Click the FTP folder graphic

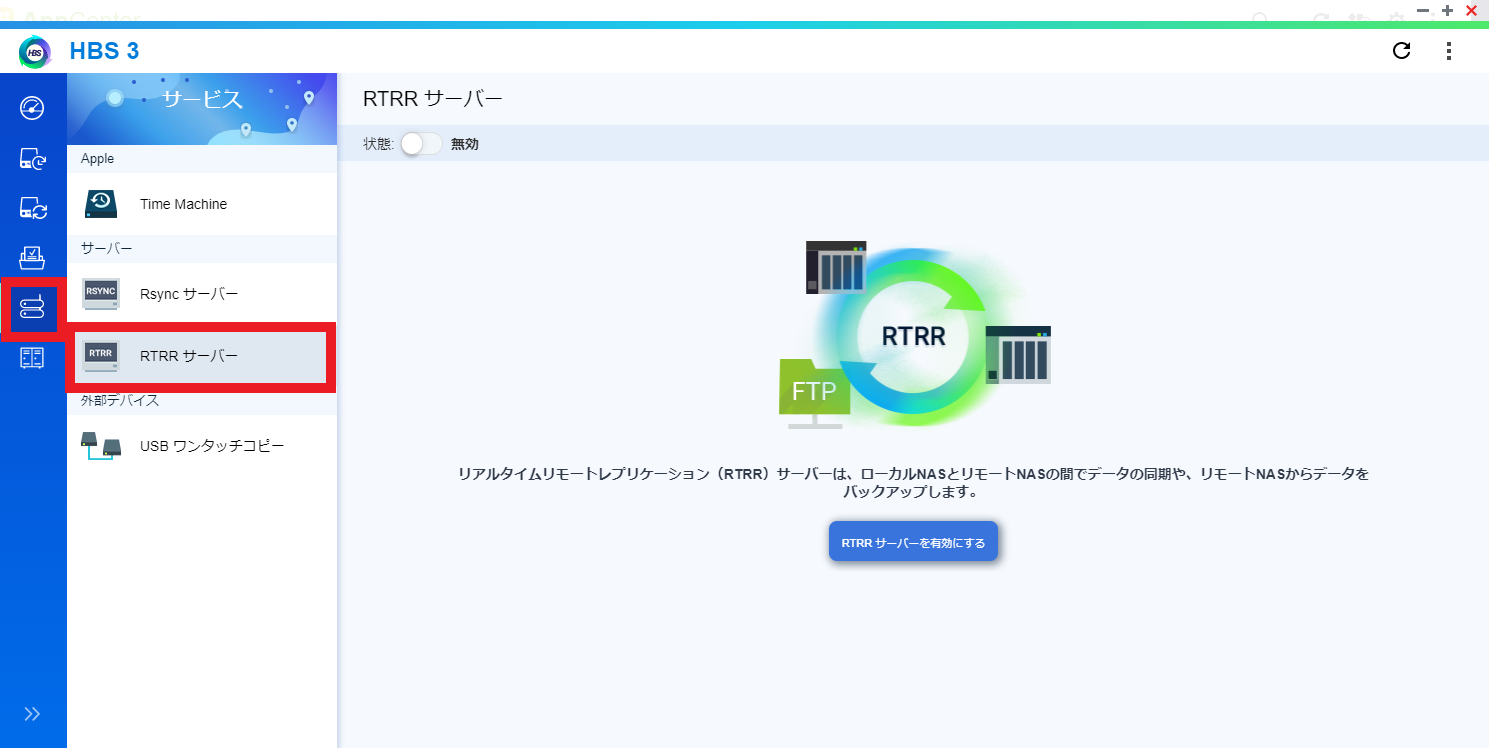tap(814, 393)
